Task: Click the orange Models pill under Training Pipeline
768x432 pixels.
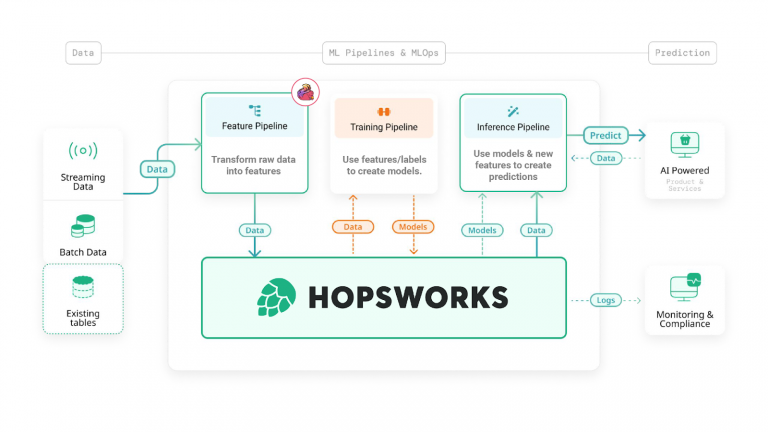Action: tap(413, 227)
